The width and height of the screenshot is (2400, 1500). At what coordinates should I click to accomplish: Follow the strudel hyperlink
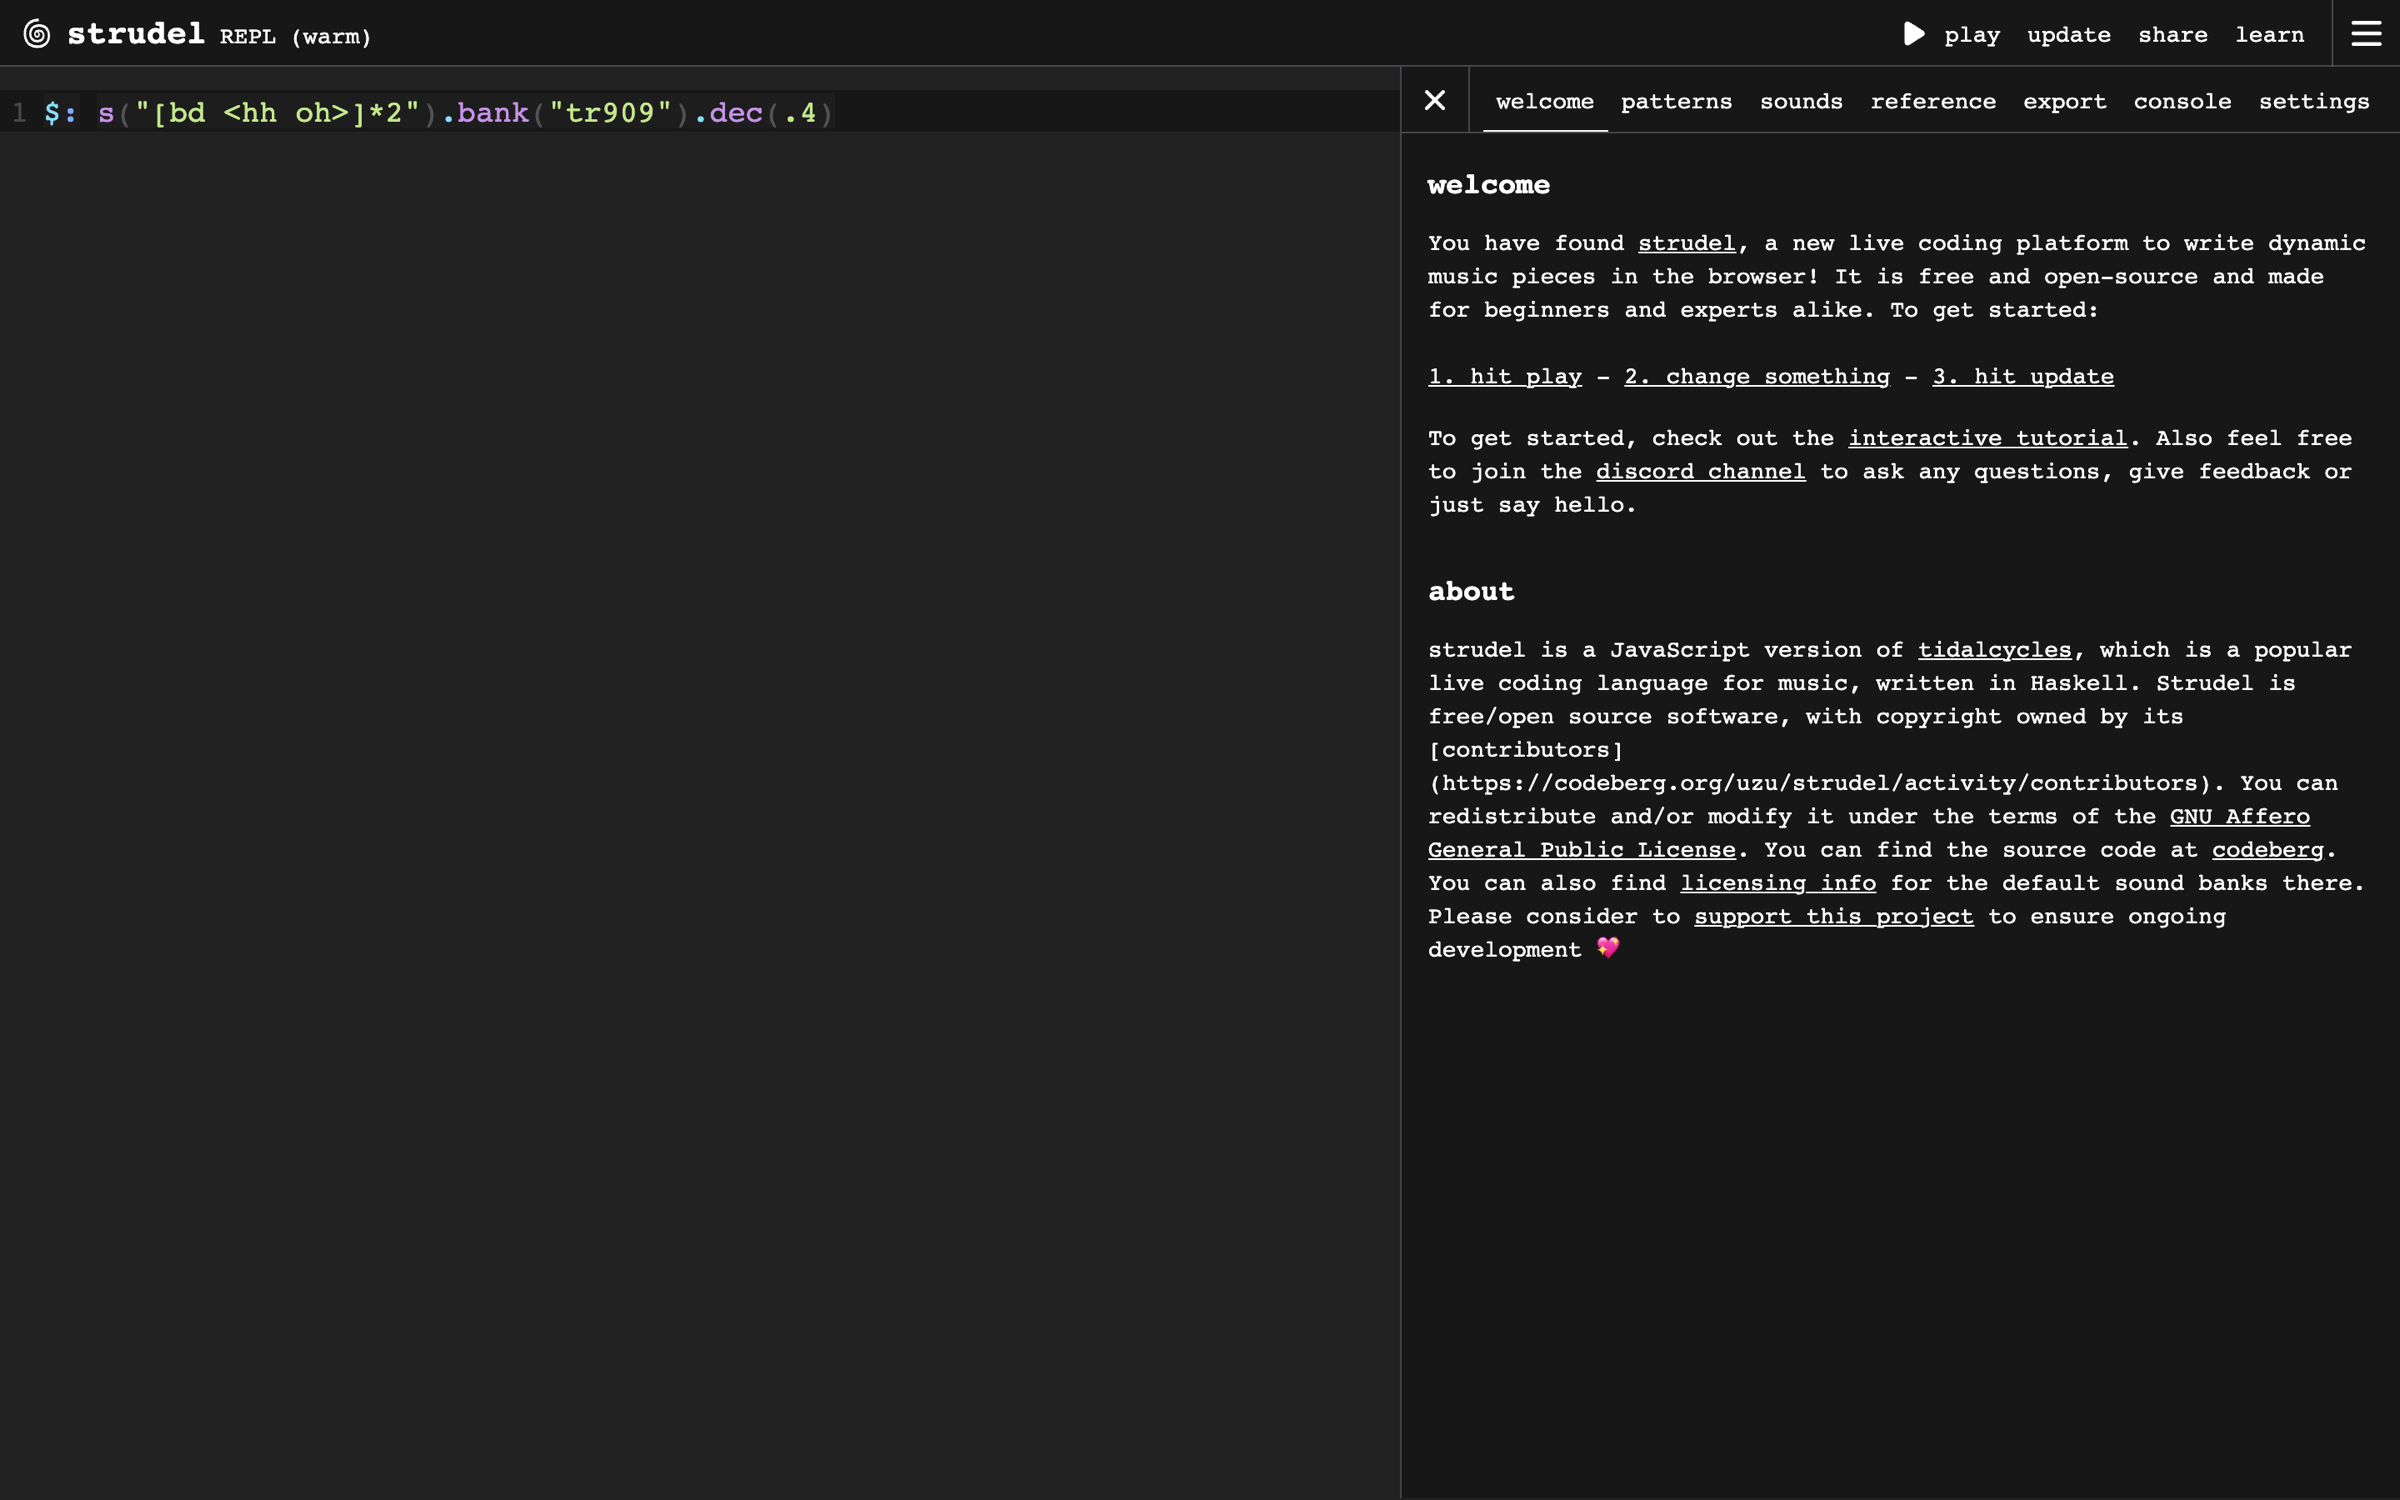tap(1686, 243)
